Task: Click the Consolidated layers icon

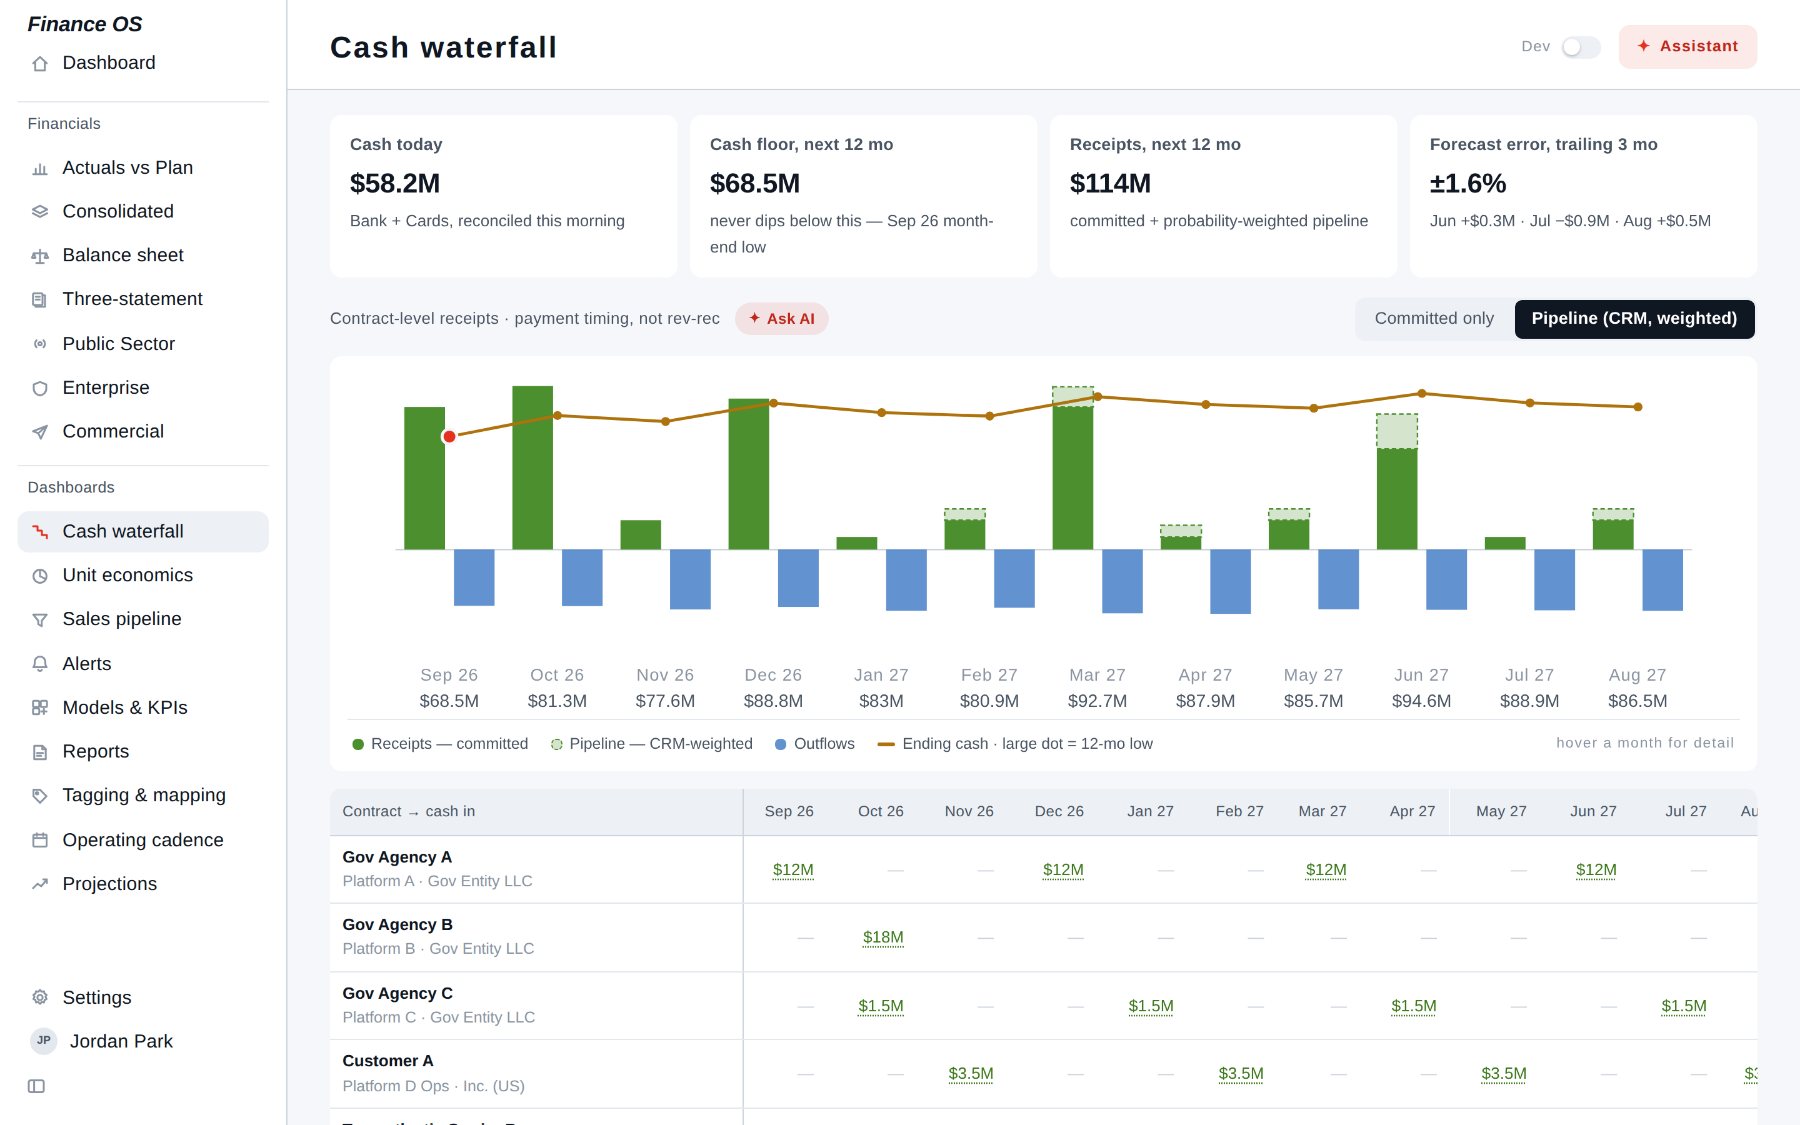Action: [40, 212]
